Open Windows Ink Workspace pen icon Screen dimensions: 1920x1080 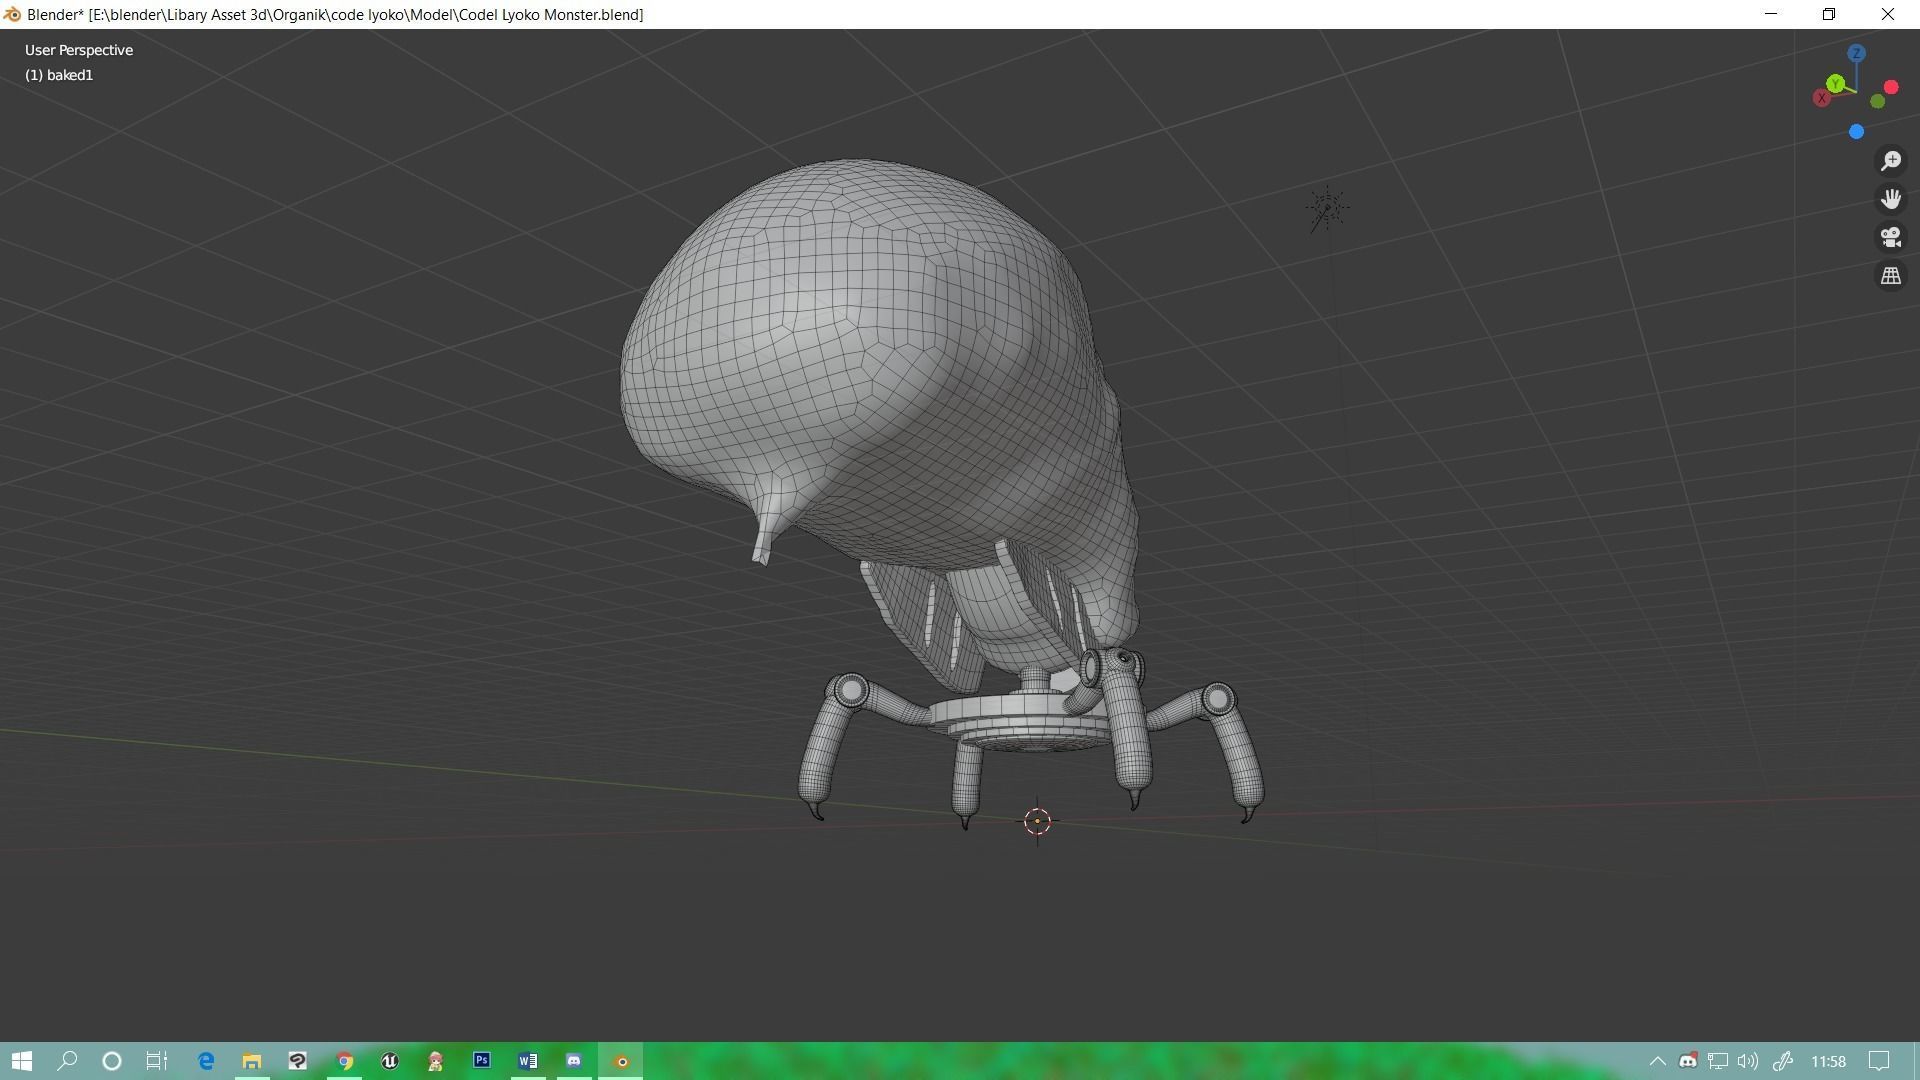pyautogui.click(x=1782, y=1061)
